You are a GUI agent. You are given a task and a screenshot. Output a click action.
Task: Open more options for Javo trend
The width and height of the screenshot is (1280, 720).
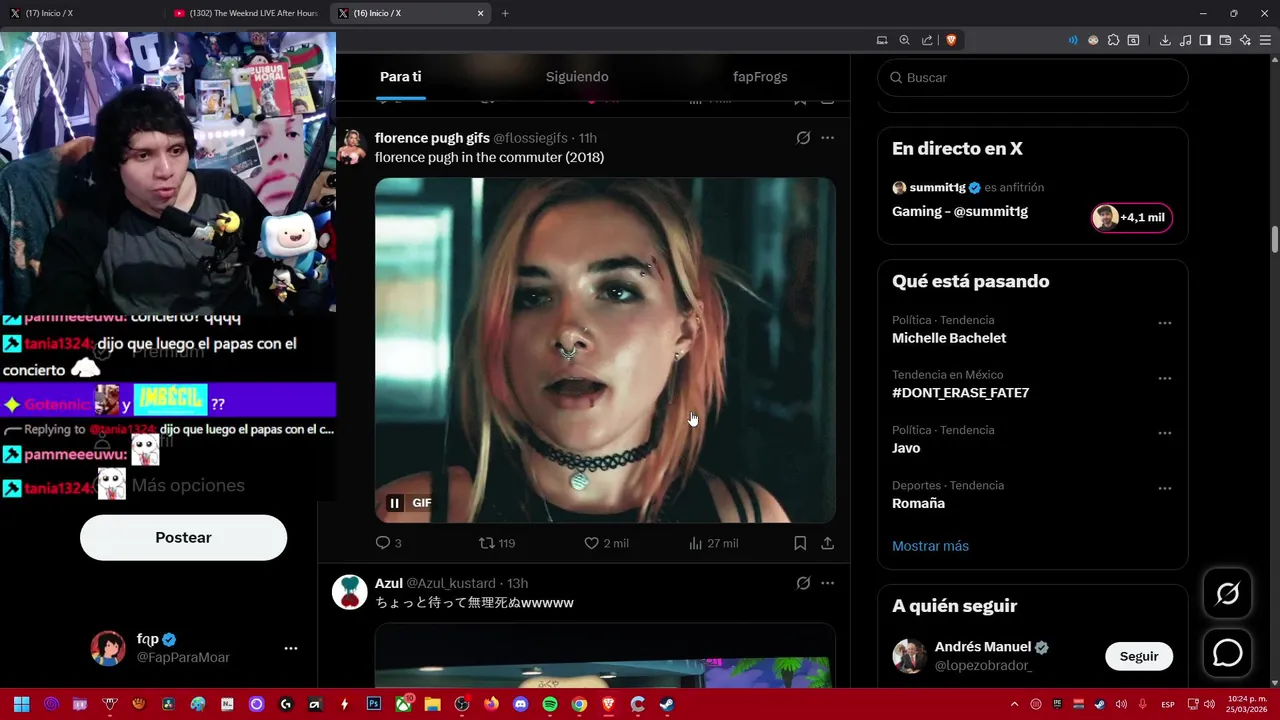[1164, 433]
